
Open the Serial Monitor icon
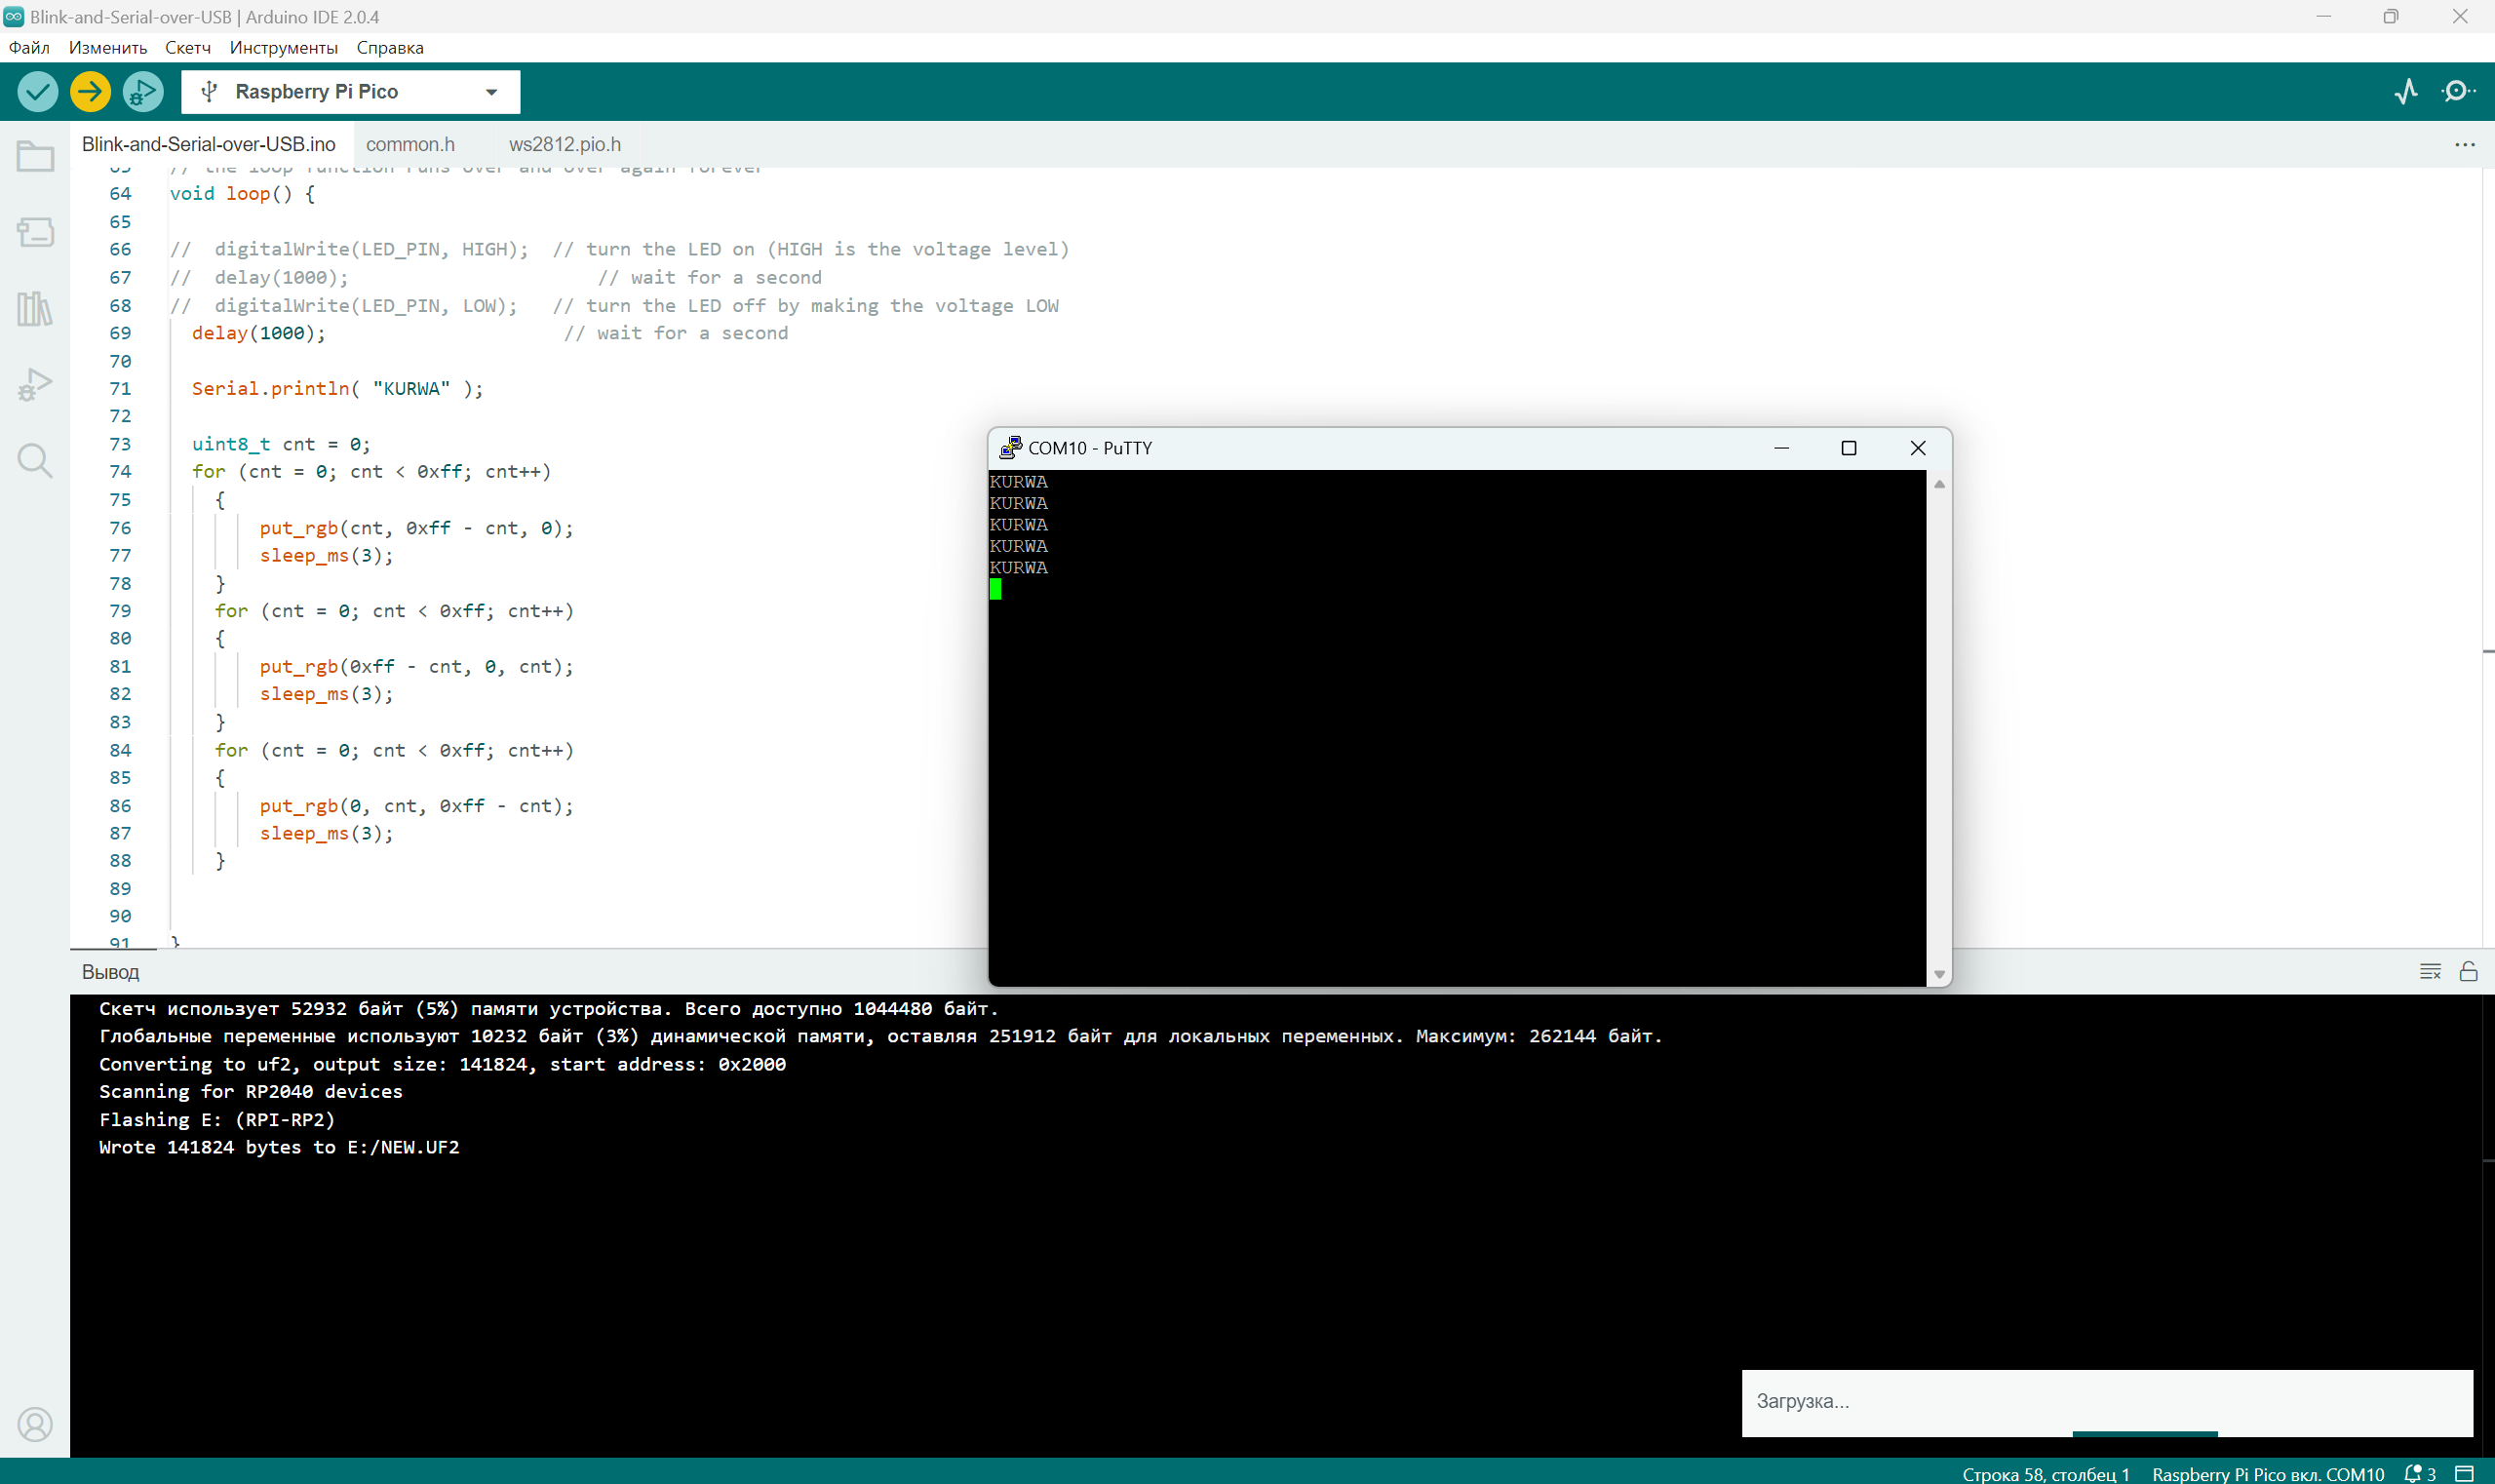tap(2457, 92)
